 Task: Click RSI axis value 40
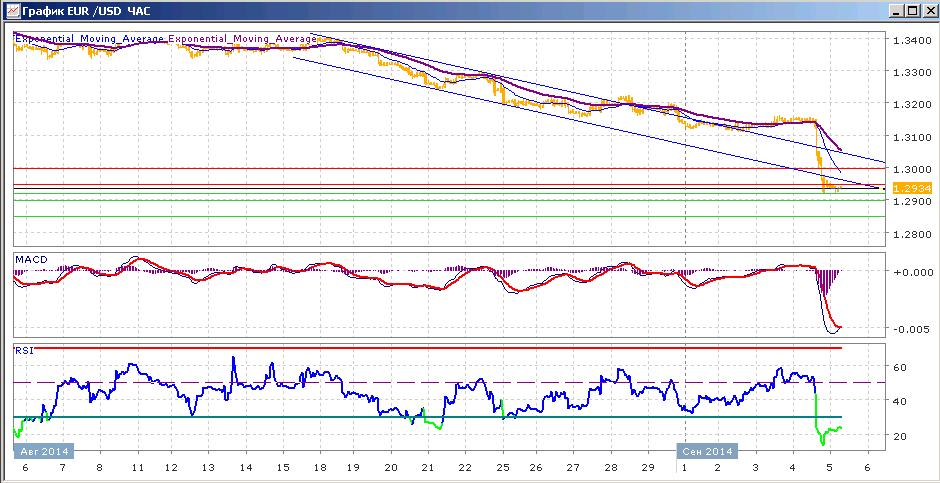tap(900, 401)
